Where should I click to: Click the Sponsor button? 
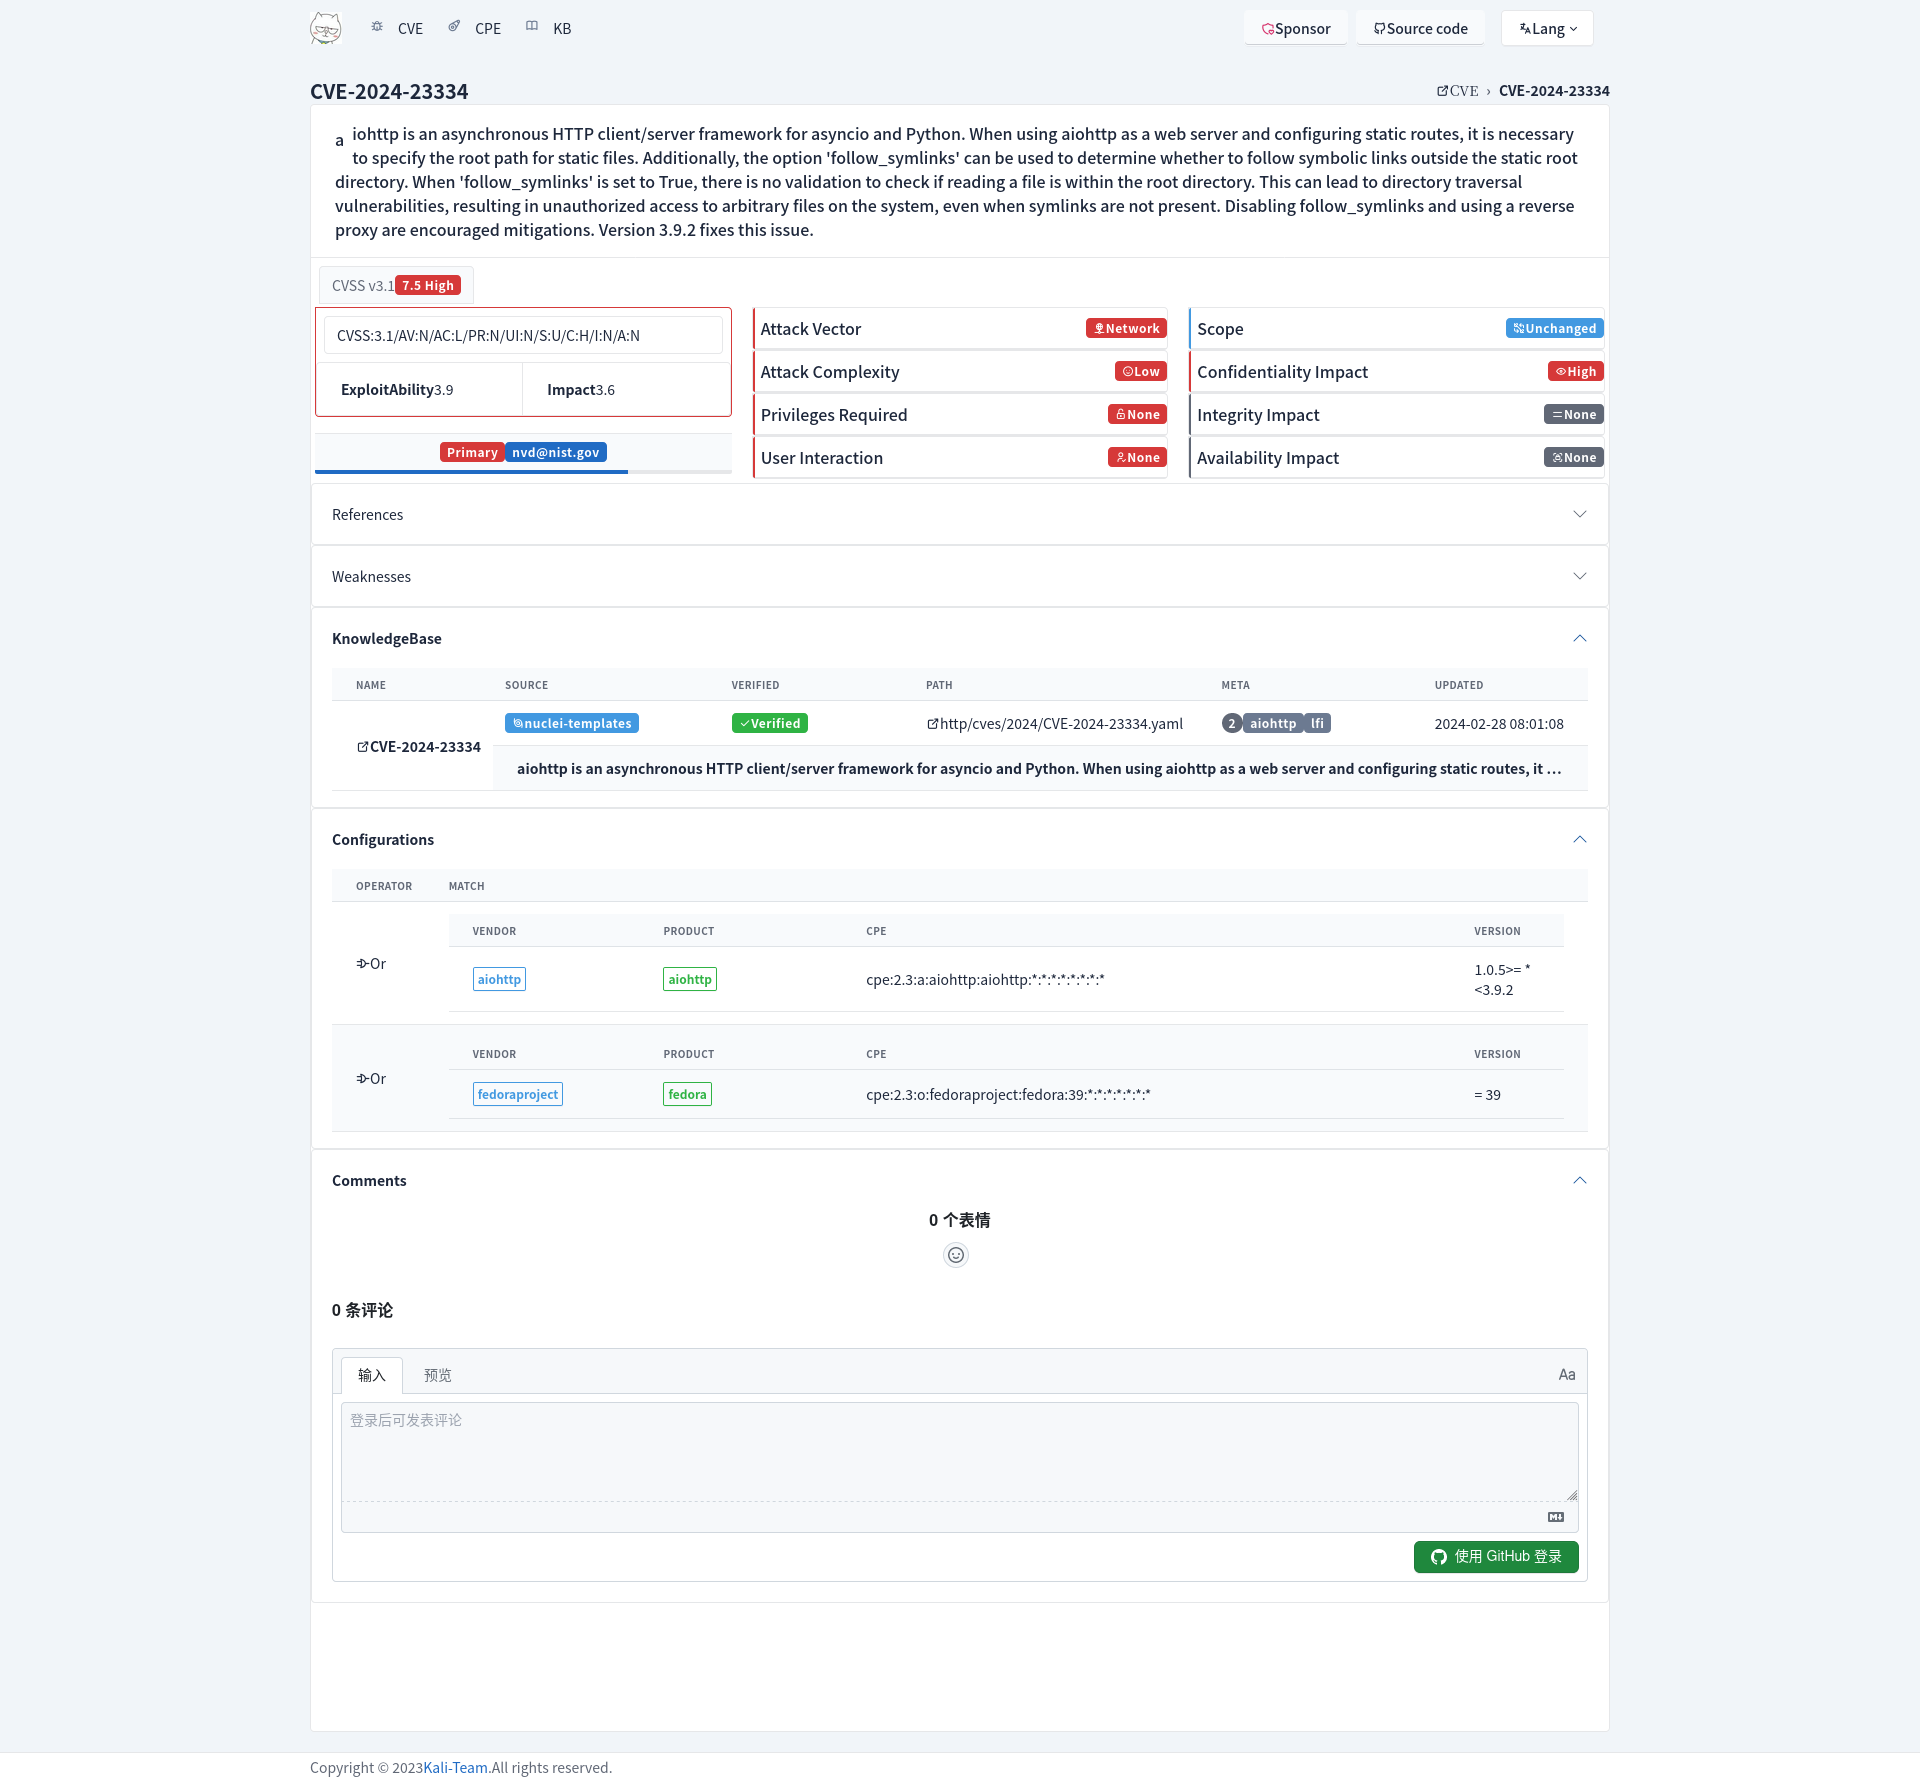tap(1296, 28)
